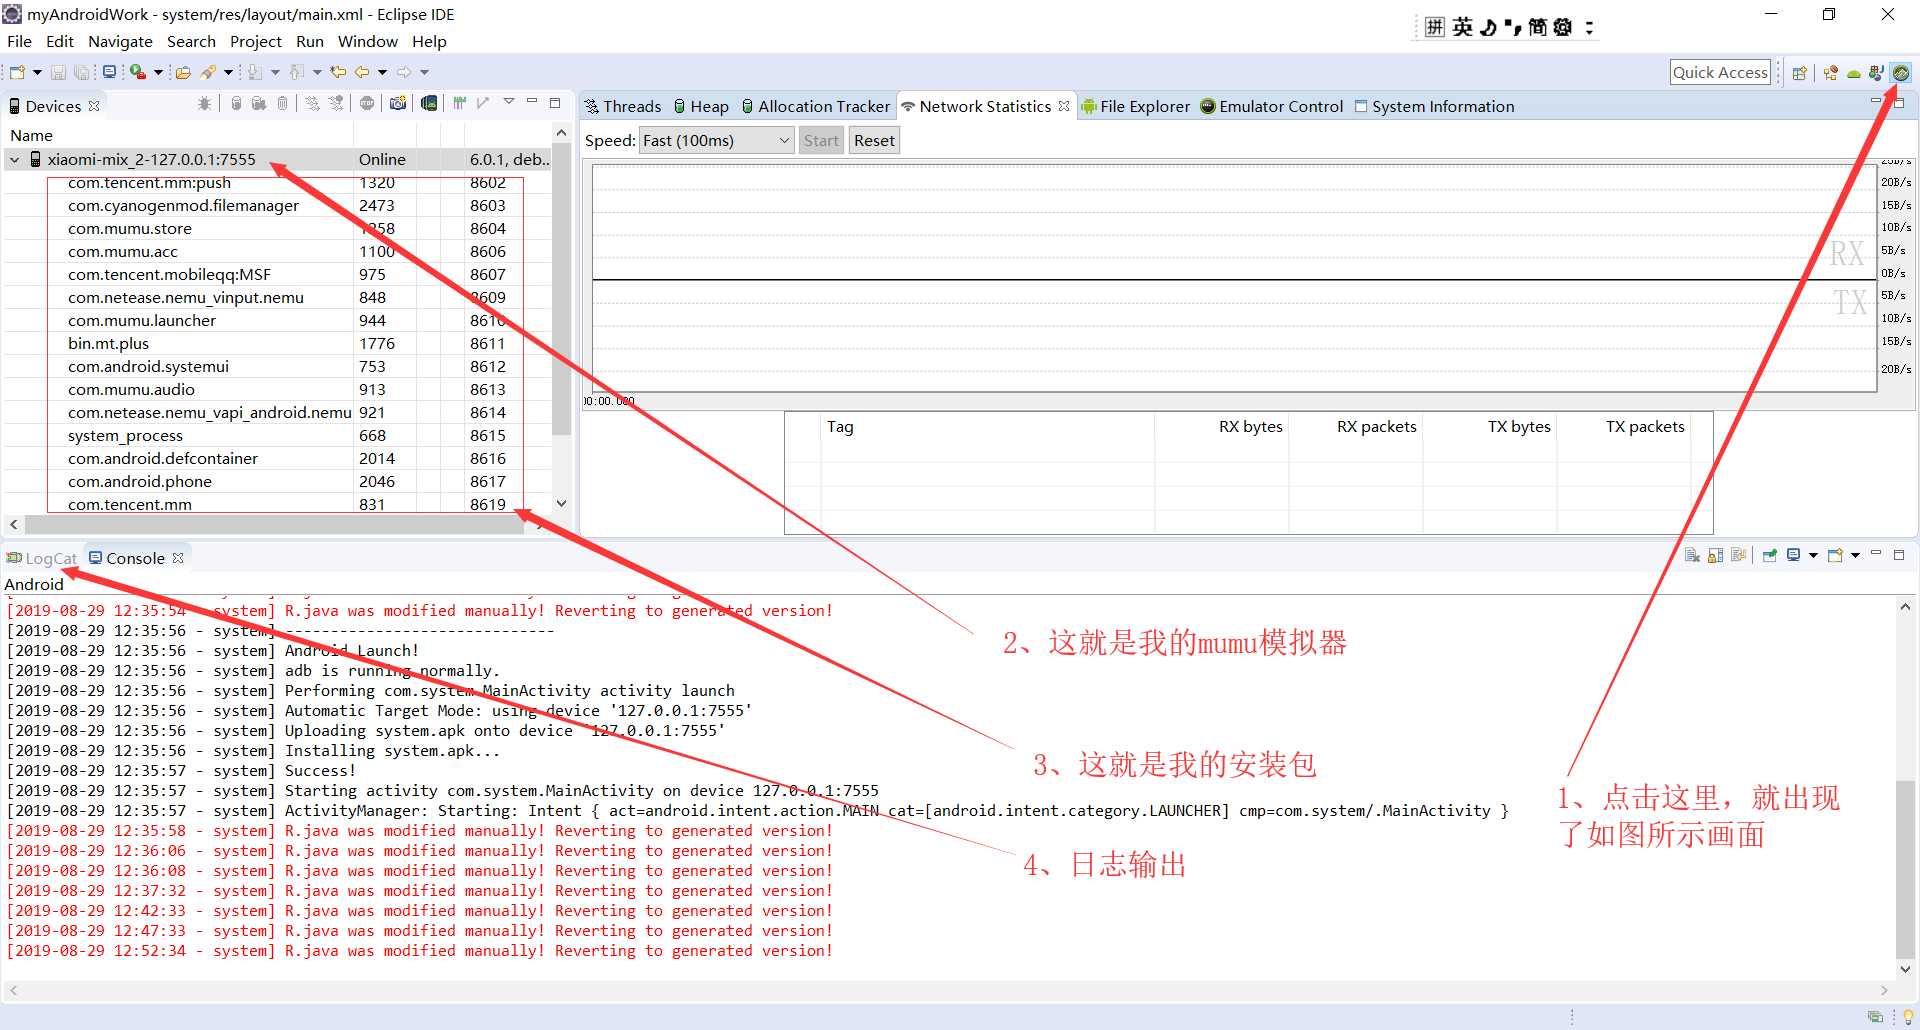Open a terminal from the main toolbar
1920x1030 pixels.
(109, 72)
